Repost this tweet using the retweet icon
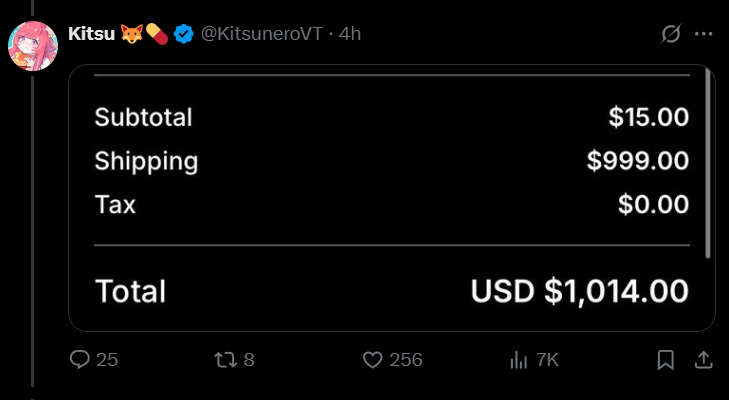The image size is (729, 400). tap(226, 360)
